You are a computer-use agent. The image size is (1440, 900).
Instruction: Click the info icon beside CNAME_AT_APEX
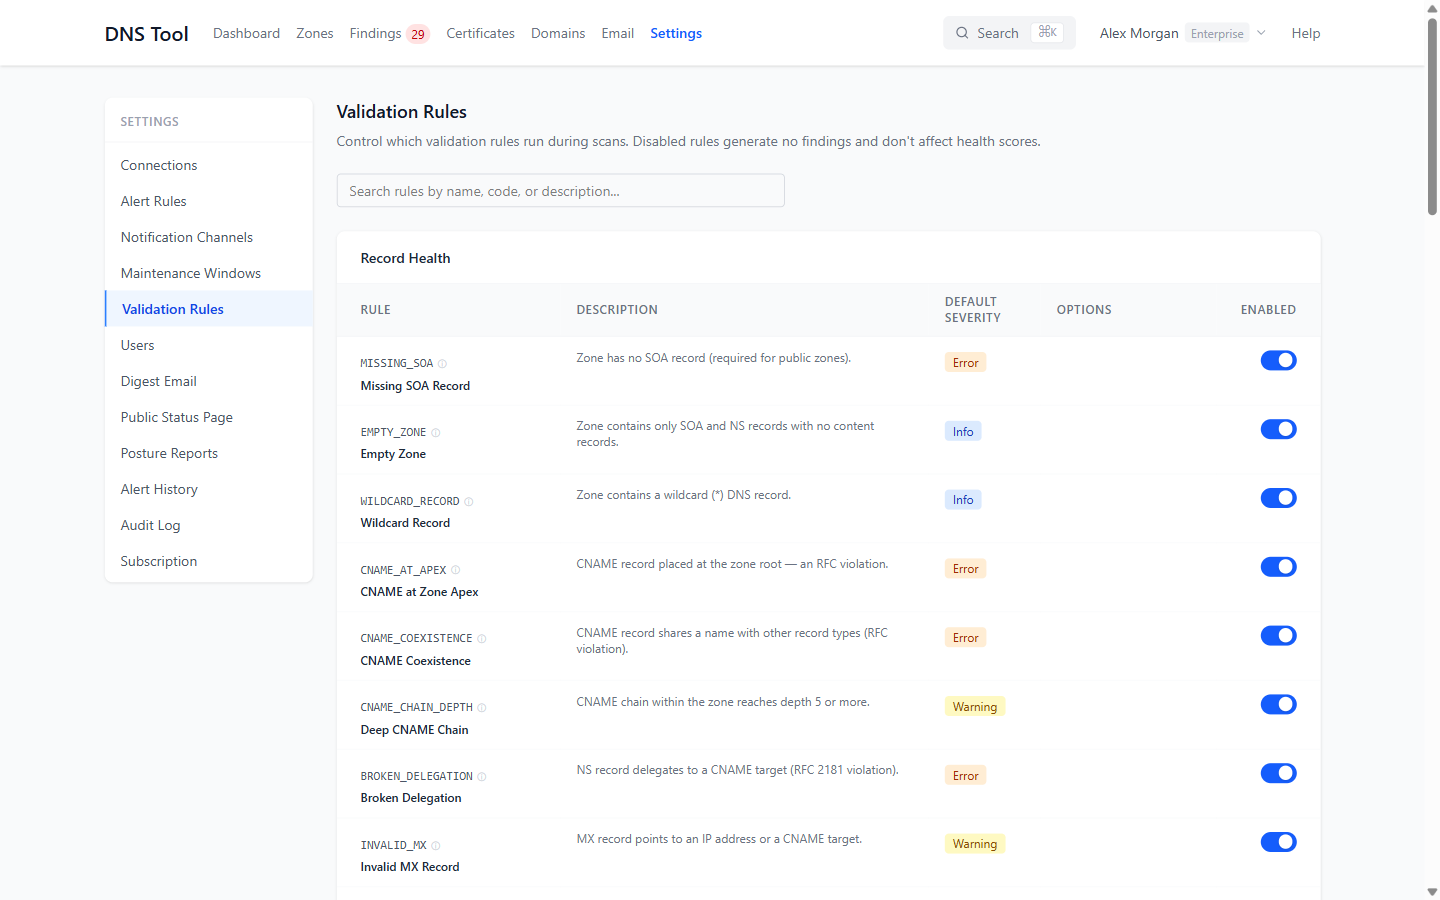(455, 570)
